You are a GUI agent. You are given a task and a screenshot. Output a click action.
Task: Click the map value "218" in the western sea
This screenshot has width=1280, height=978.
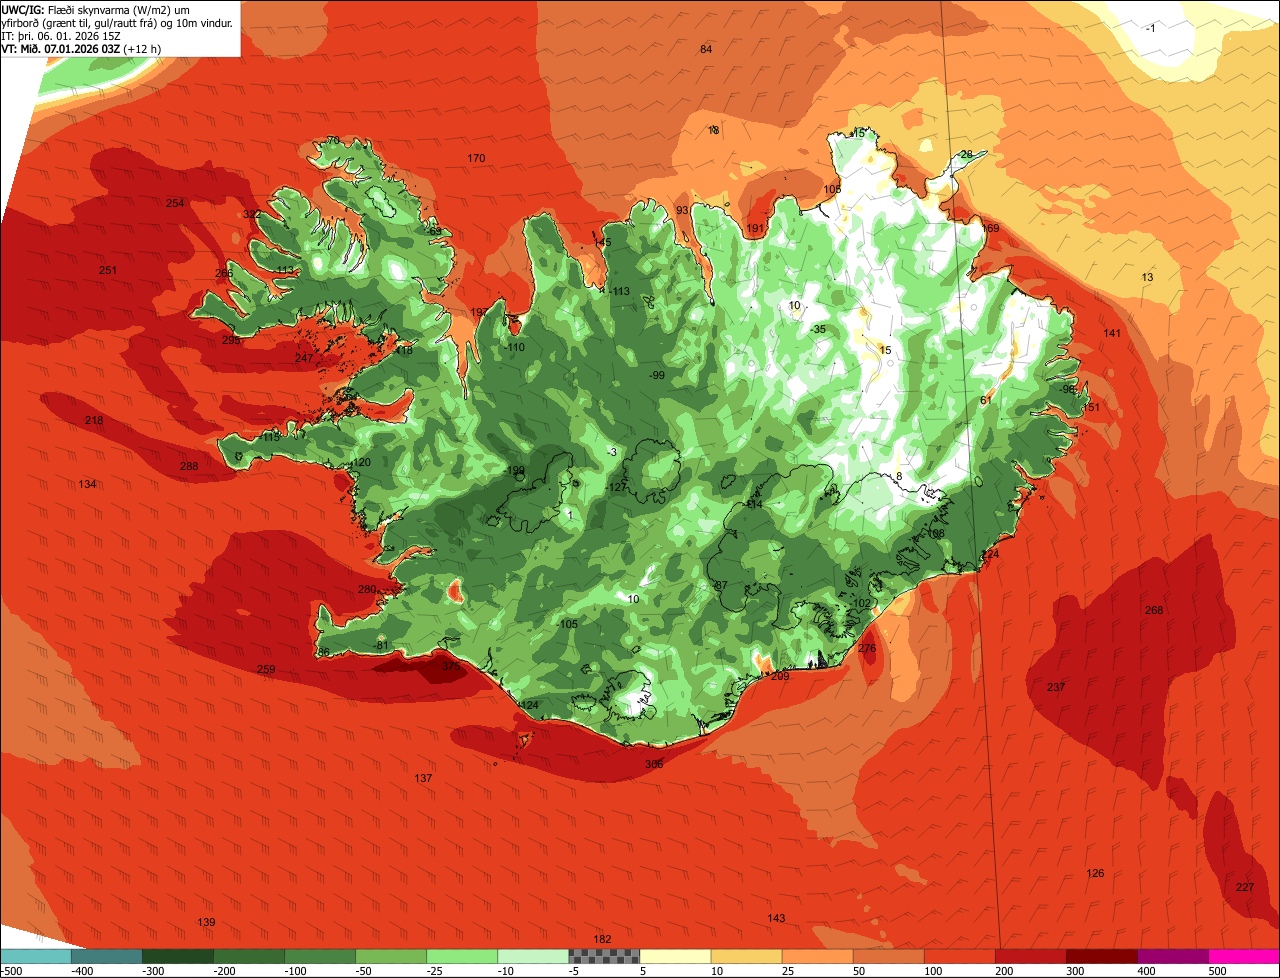pos(94,421)
